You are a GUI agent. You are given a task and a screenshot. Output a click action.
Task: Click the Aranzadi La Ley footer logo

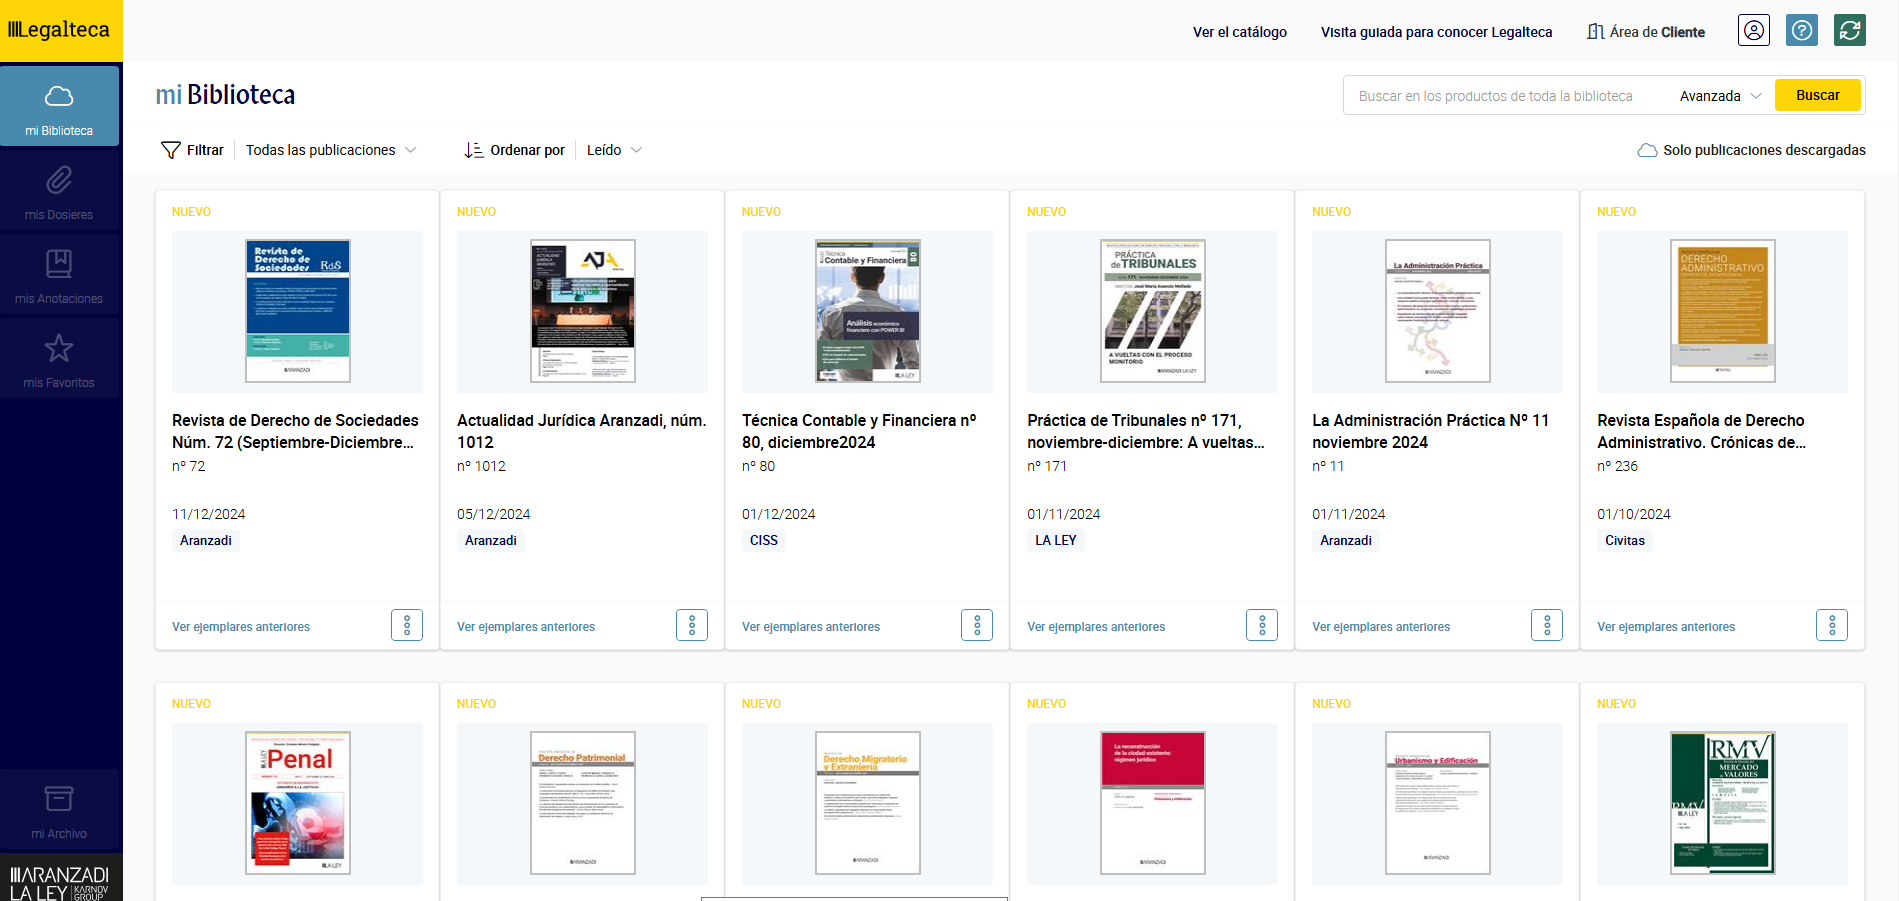click(x=60, y=881)
